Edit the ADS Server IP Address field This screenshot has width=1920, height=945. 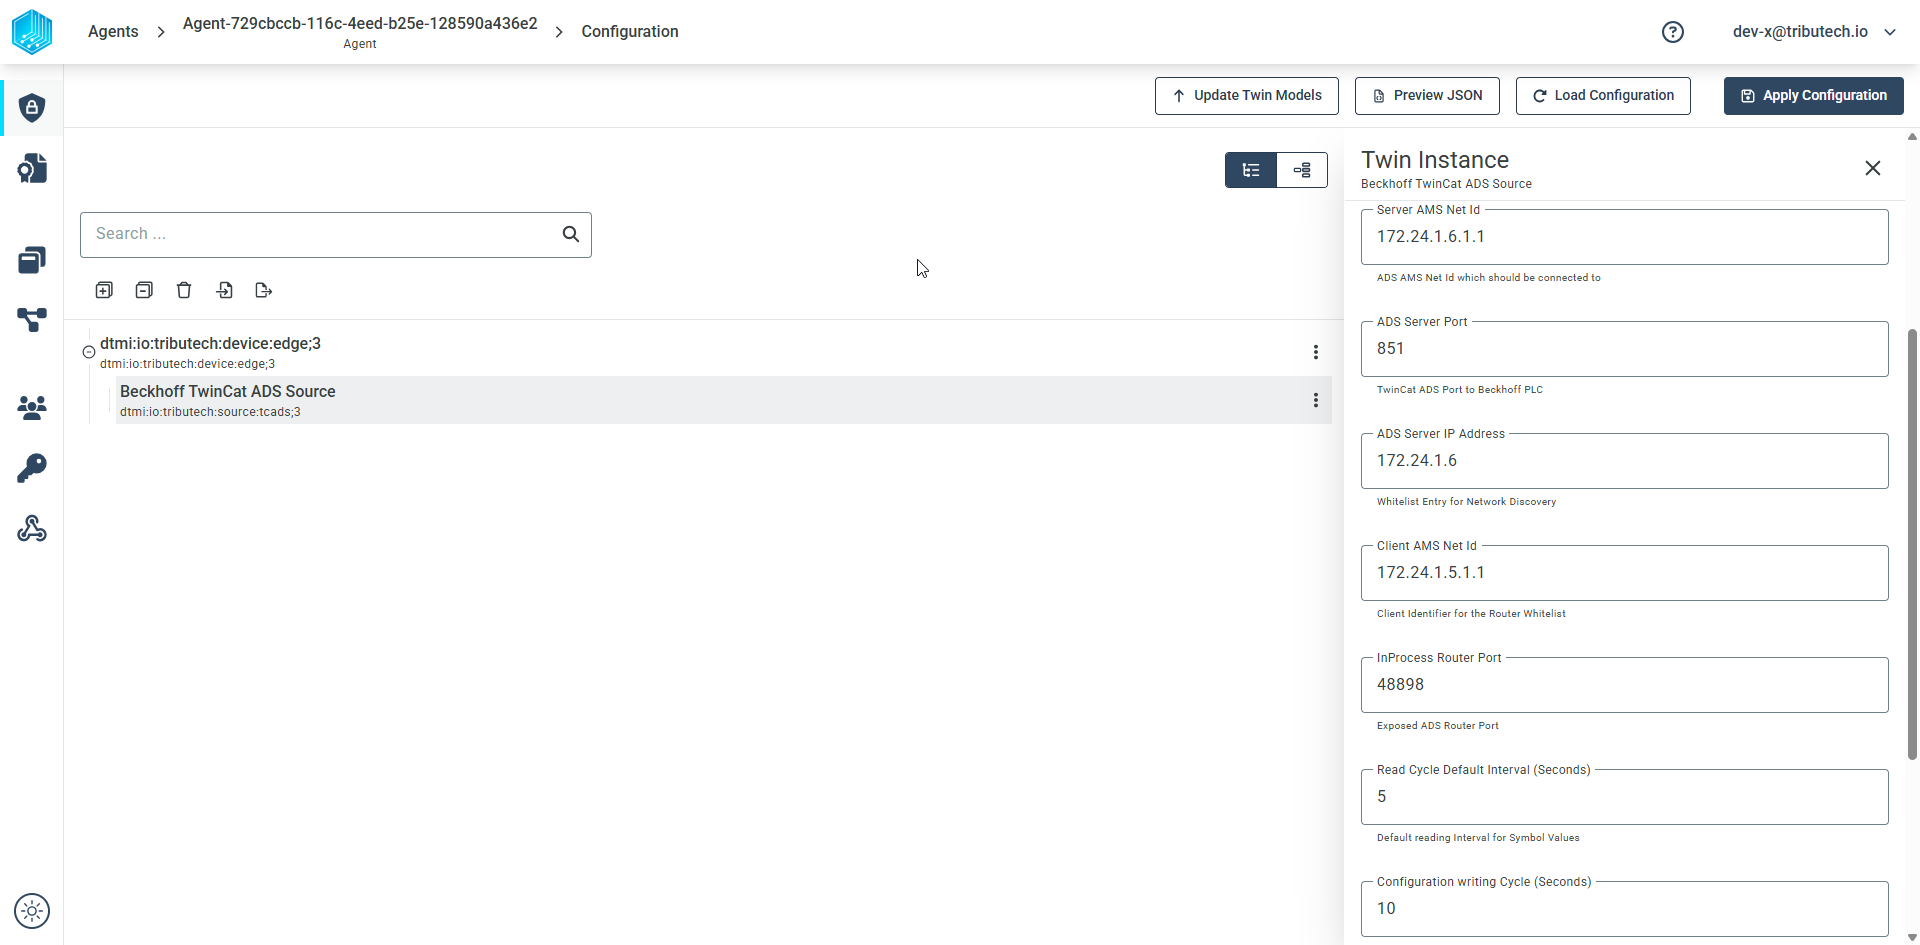pos(1625,461)
